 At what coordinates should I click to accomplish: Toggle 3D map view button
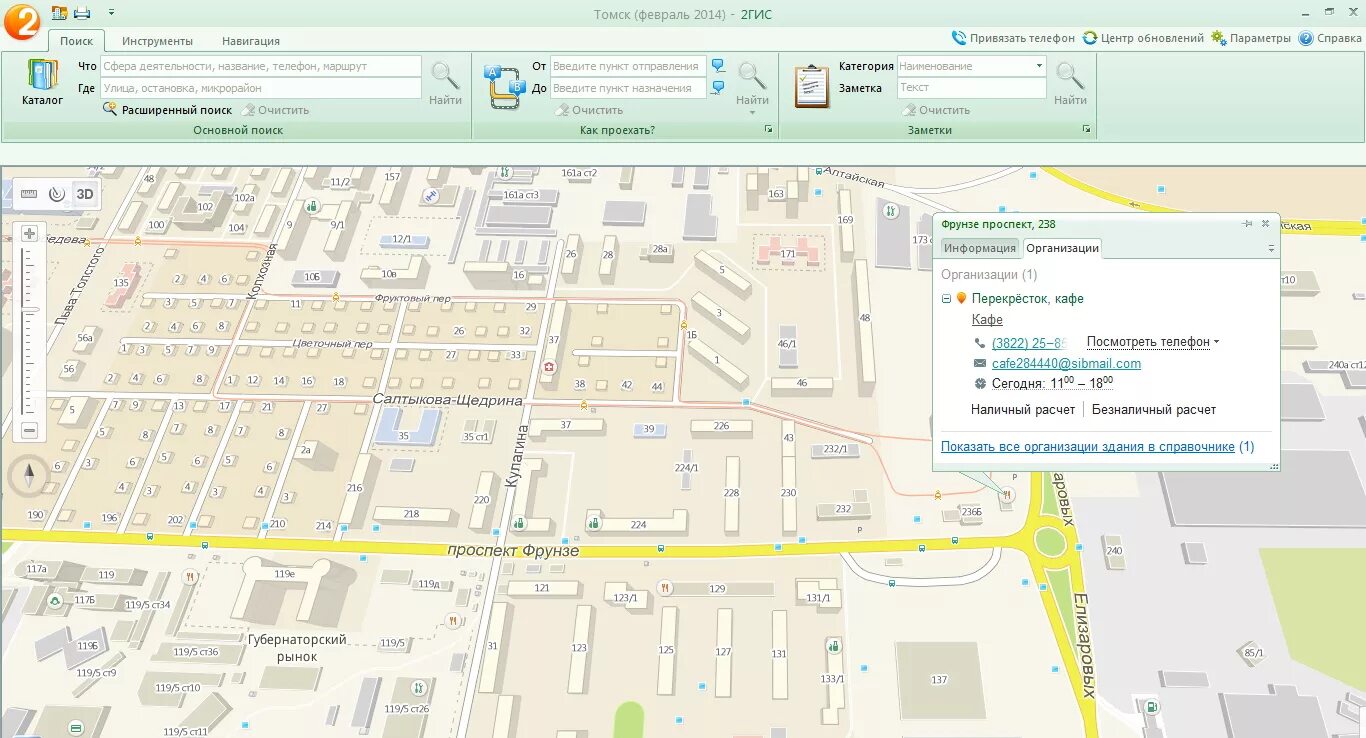(85, 194)
